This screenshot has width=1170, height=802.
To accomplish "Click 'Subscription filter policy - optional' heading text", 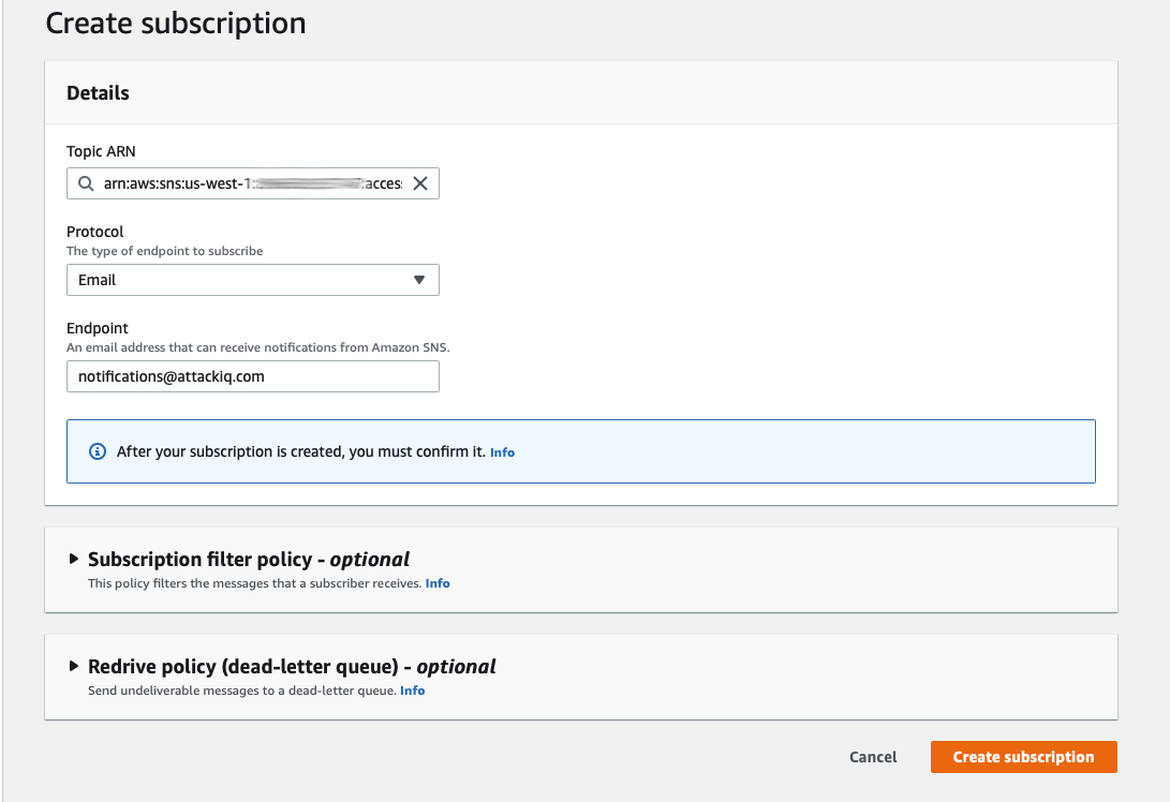I will tap(248, 559).
